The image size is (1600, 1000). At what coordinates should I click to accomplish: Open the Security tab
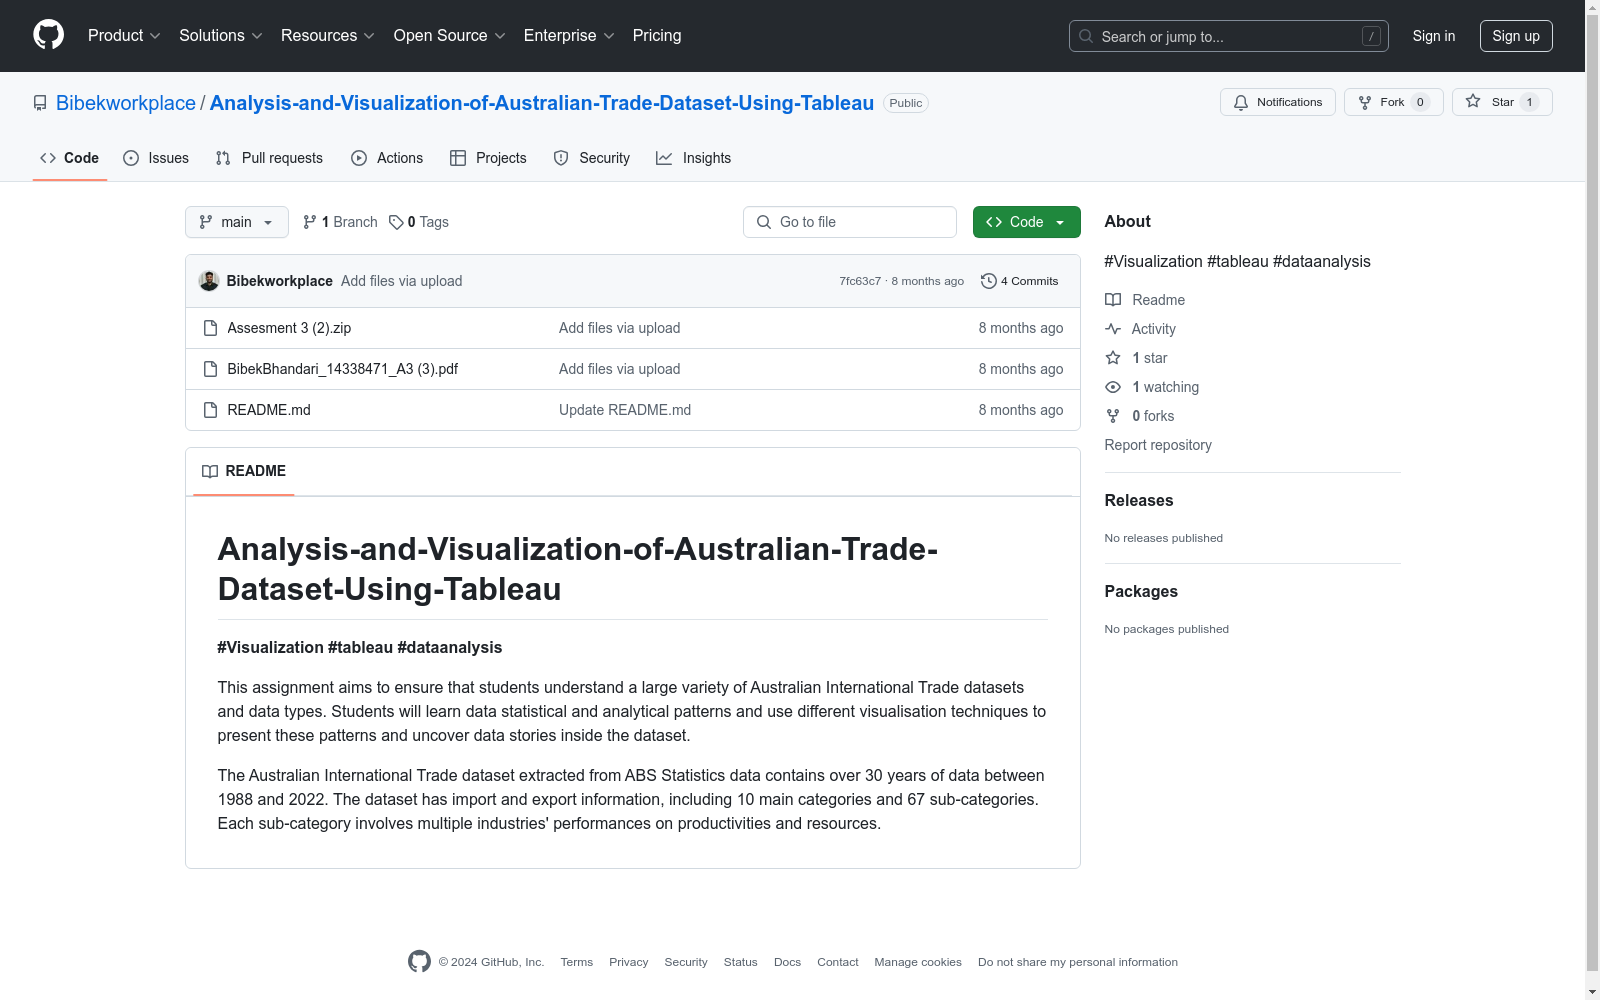592,158
